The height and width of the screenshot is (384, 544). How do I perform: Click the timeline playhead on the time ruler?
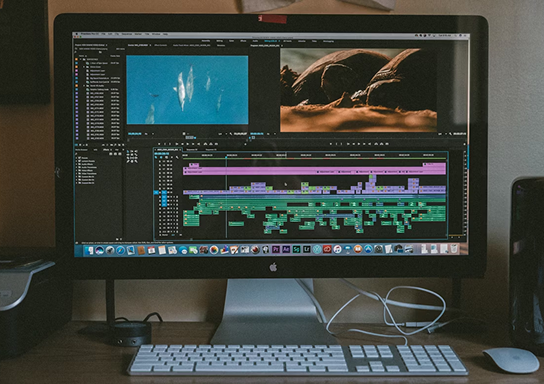pyautogui.click(x=226, y=158)
